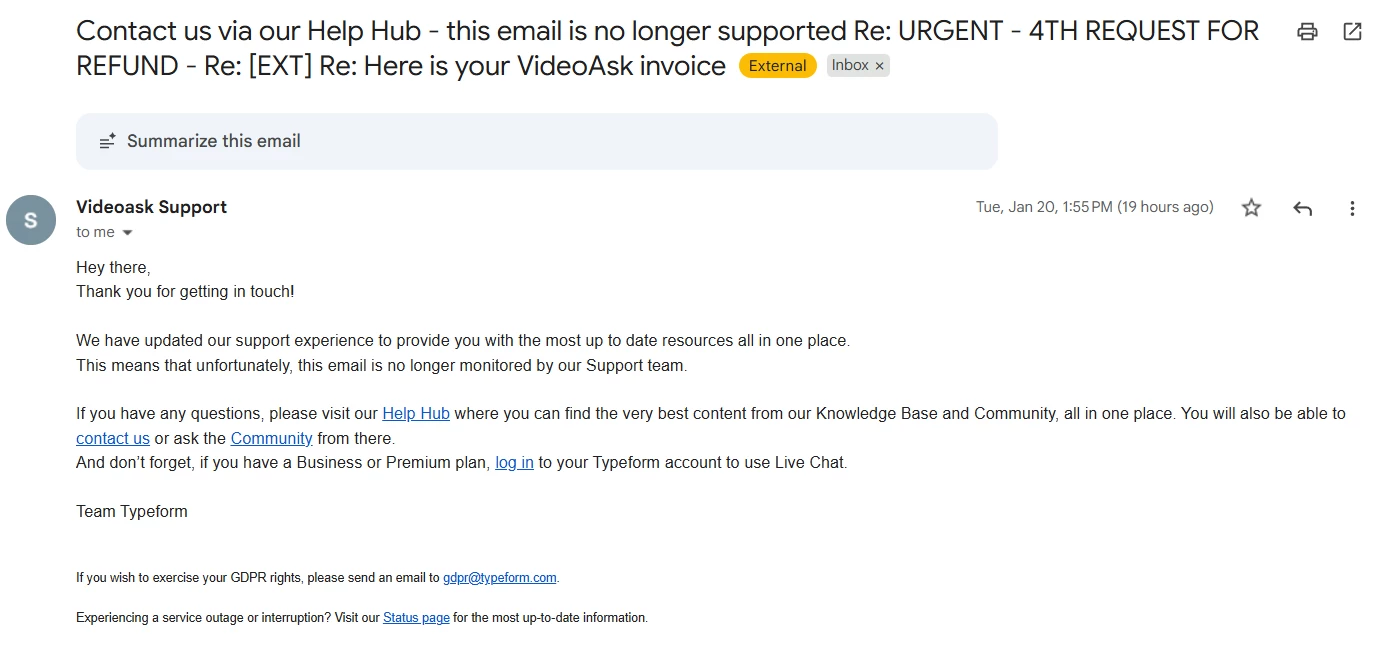The height and width of the screenshot is (651, 1380).
Task: Star this Videoask Support email
Action: click(x=1251, y=208)
